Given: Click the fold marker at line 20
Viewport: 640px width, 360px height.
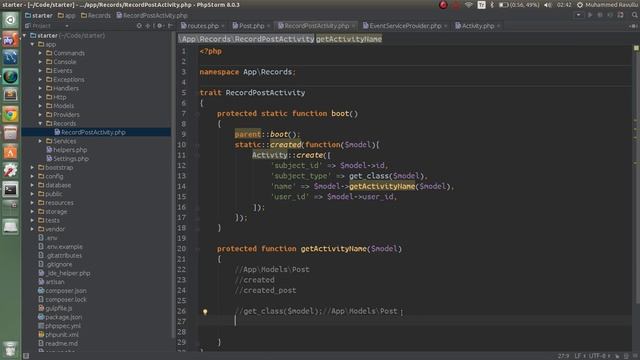Looking at the screenshot, I should (197, 249).
